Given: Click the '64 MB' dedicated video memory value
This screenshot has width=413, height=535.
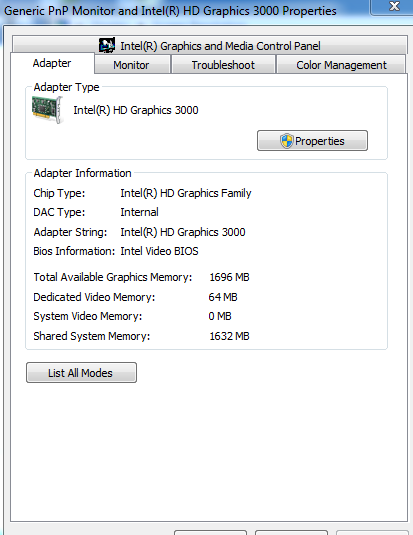Looking at the screenshot, I should click(x=223, y=297).
